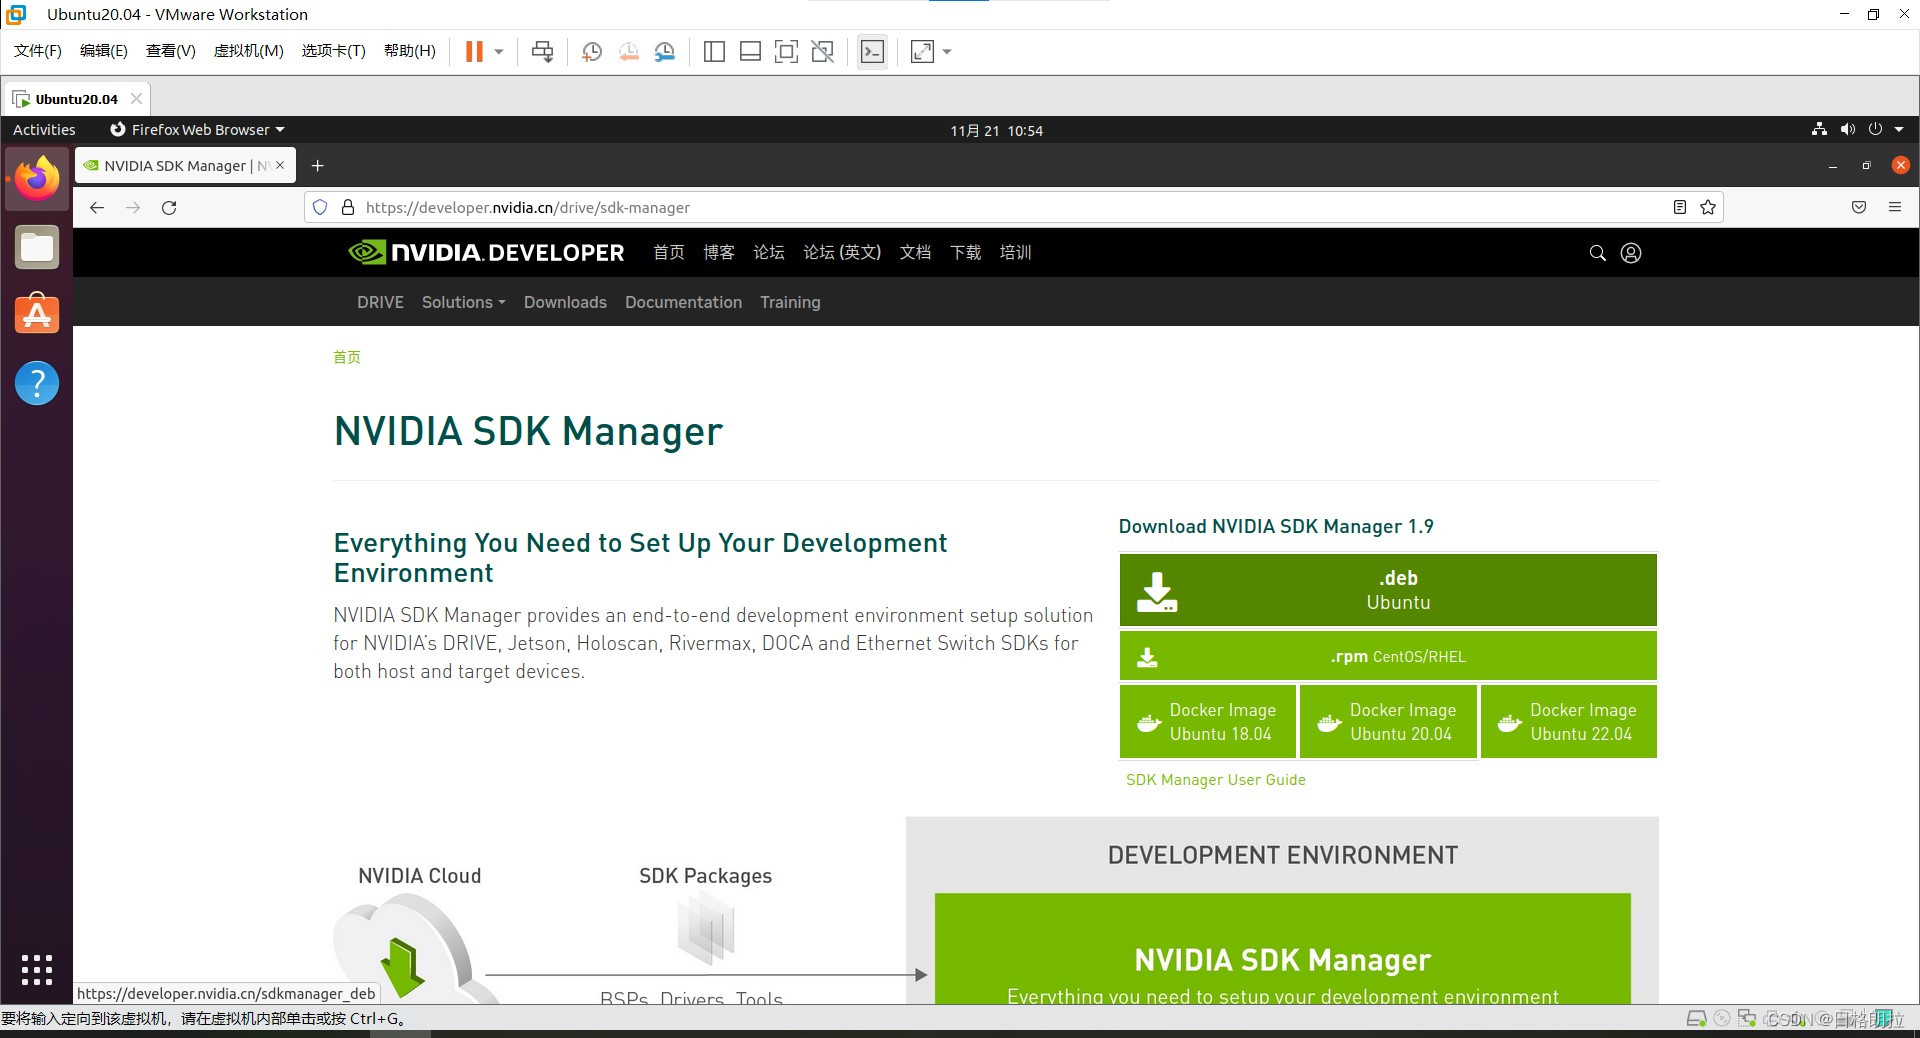Viewport: 1920px width, 1038px height.
Task: Click the tracking protection shield icon
Action: click(x=320, y=208)
